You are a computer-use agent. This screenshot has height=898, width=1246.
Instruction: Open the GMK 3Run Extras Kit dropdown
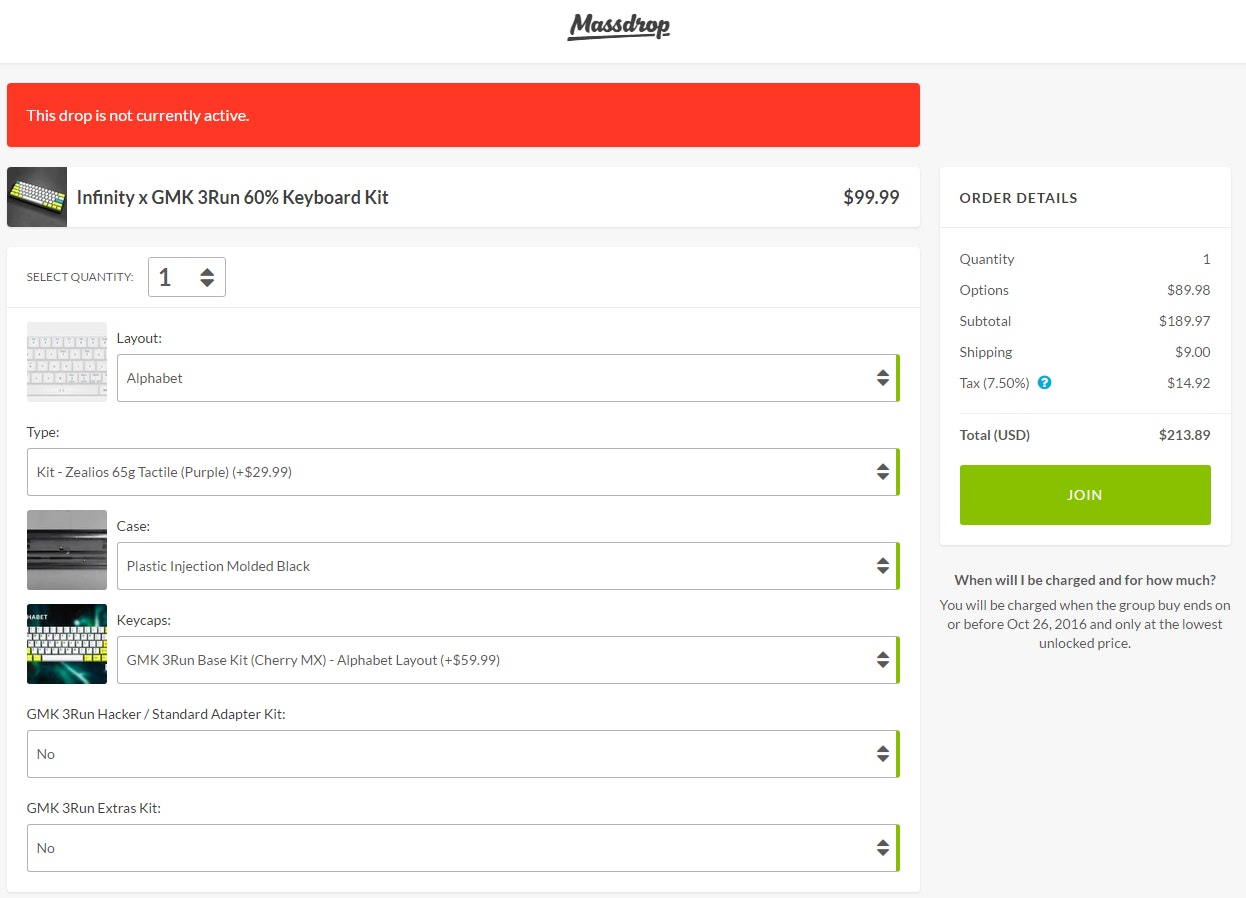[460, 848]
